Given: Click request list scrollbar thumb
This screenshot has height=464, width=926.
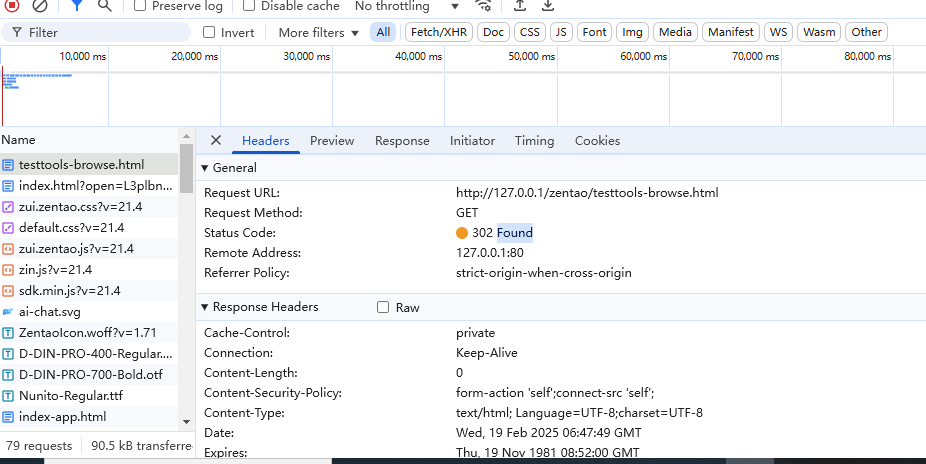Looking at the screenshot, I should (x=187, y=168).
